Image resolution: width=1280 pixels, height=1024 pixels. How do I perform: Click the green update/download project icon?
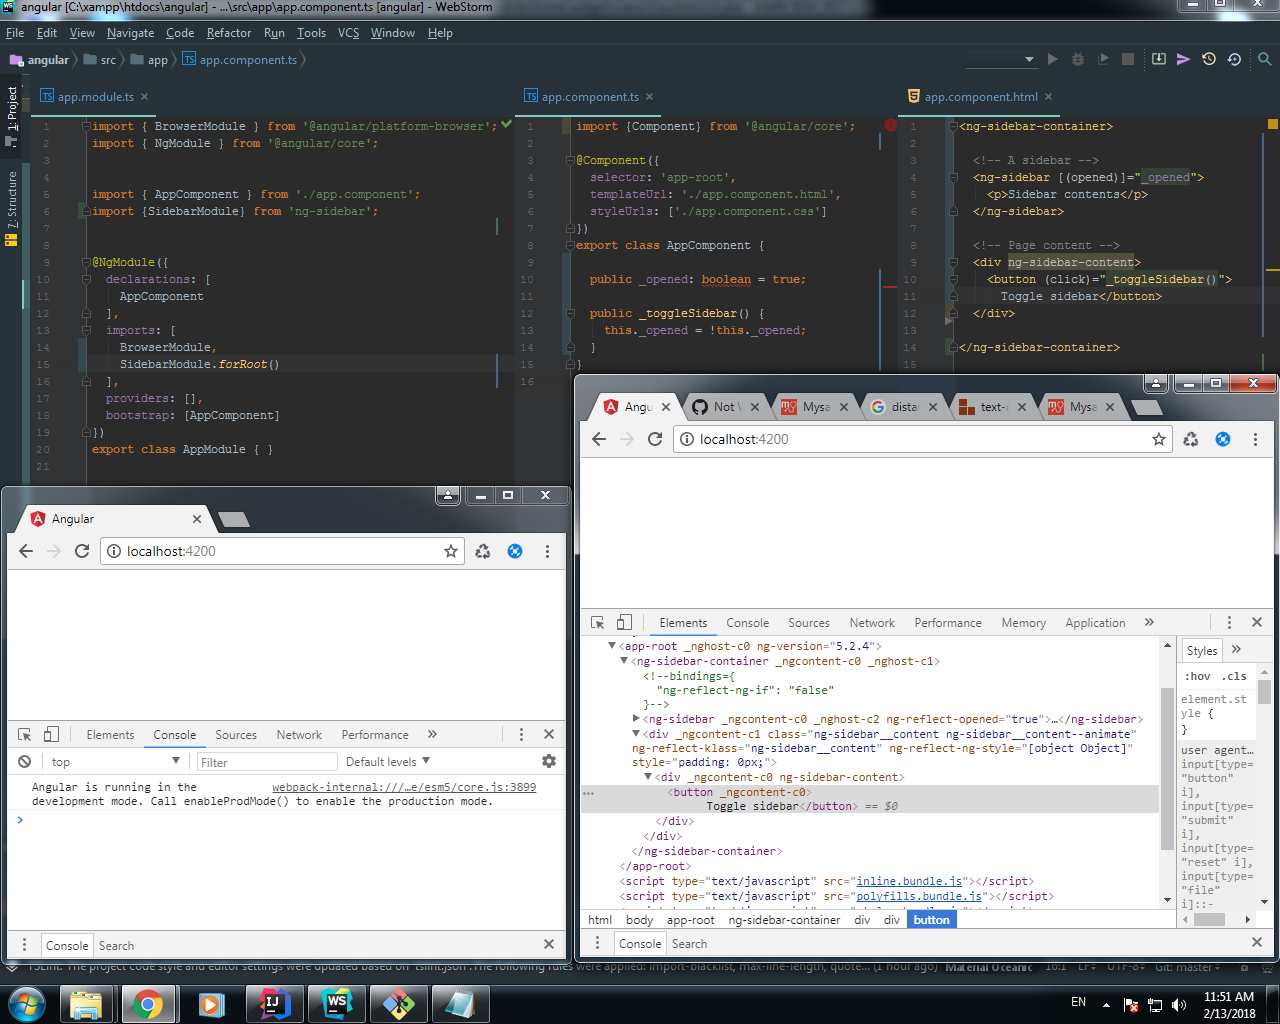point(1158,59)
